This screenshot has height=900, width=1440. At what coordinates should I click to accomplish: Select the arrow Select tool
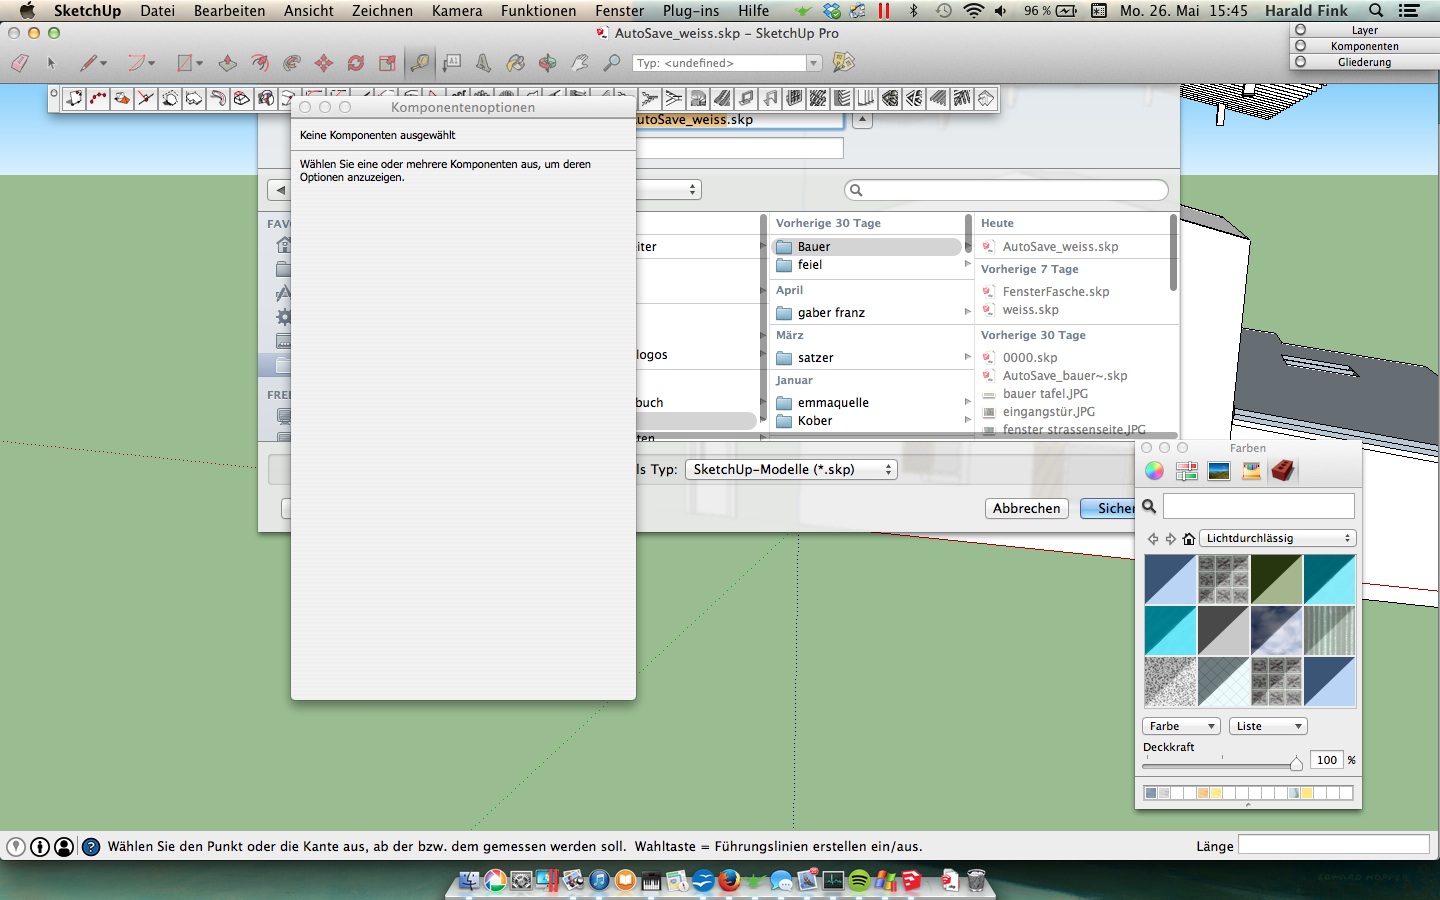click(x=52, y=63)
